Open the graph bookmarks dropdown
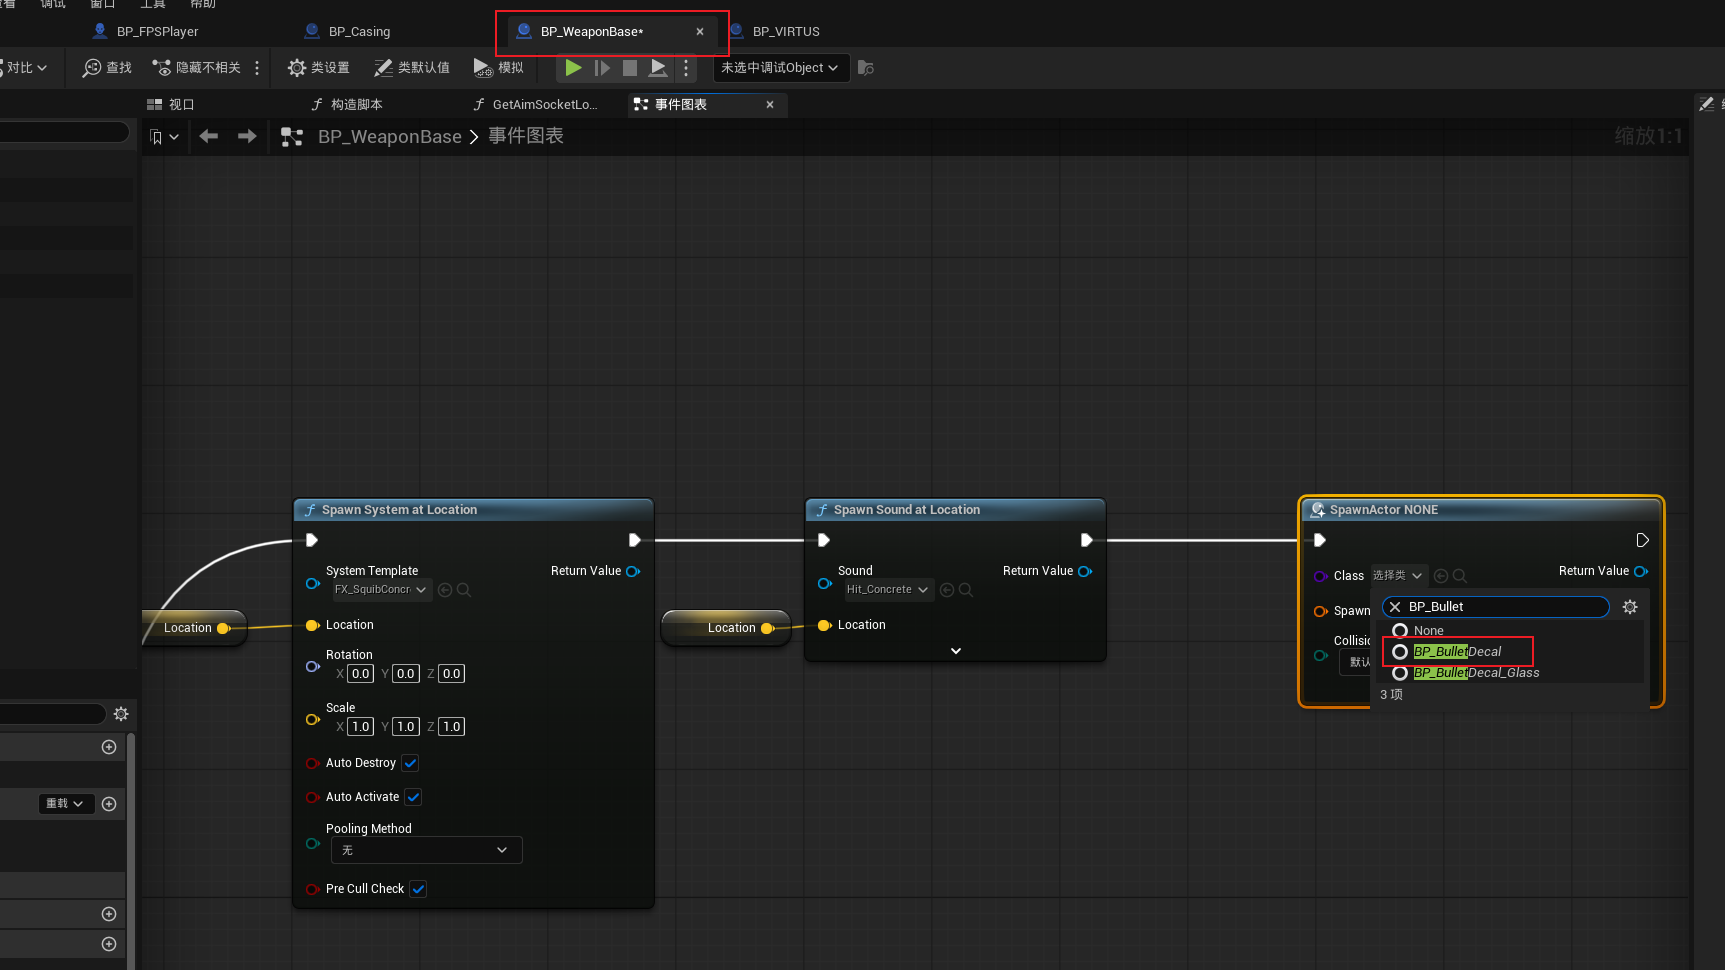 [x=164, y=137]
